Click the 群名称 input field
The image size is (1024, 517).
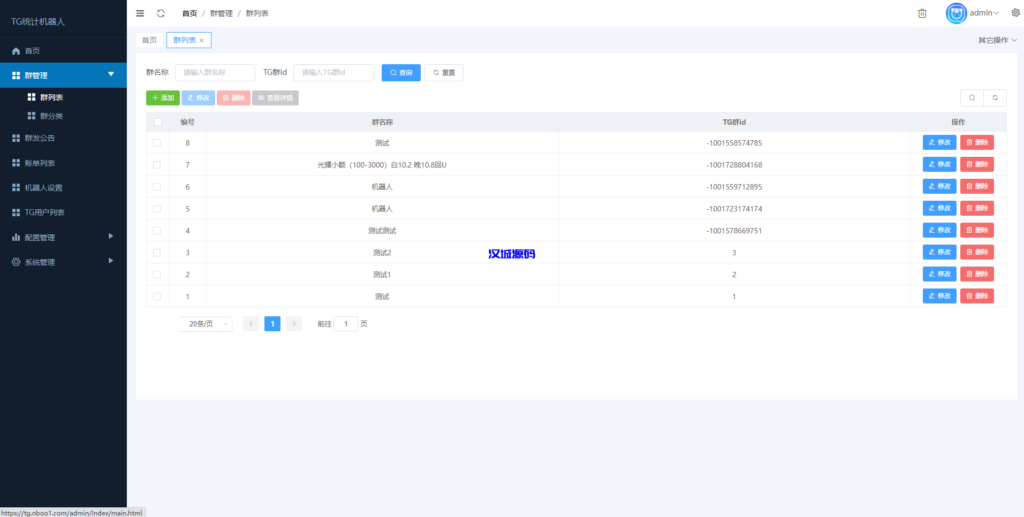(x=214, y=73)
